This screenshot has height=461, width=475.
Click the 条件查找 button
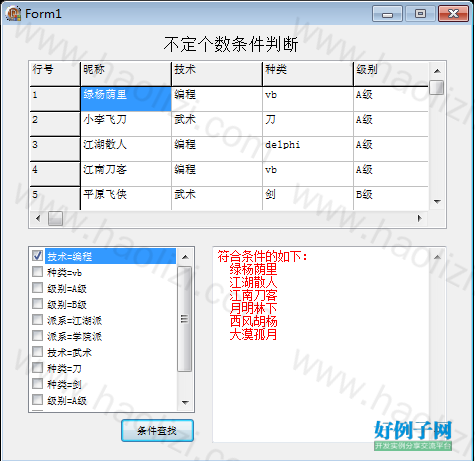157,431
